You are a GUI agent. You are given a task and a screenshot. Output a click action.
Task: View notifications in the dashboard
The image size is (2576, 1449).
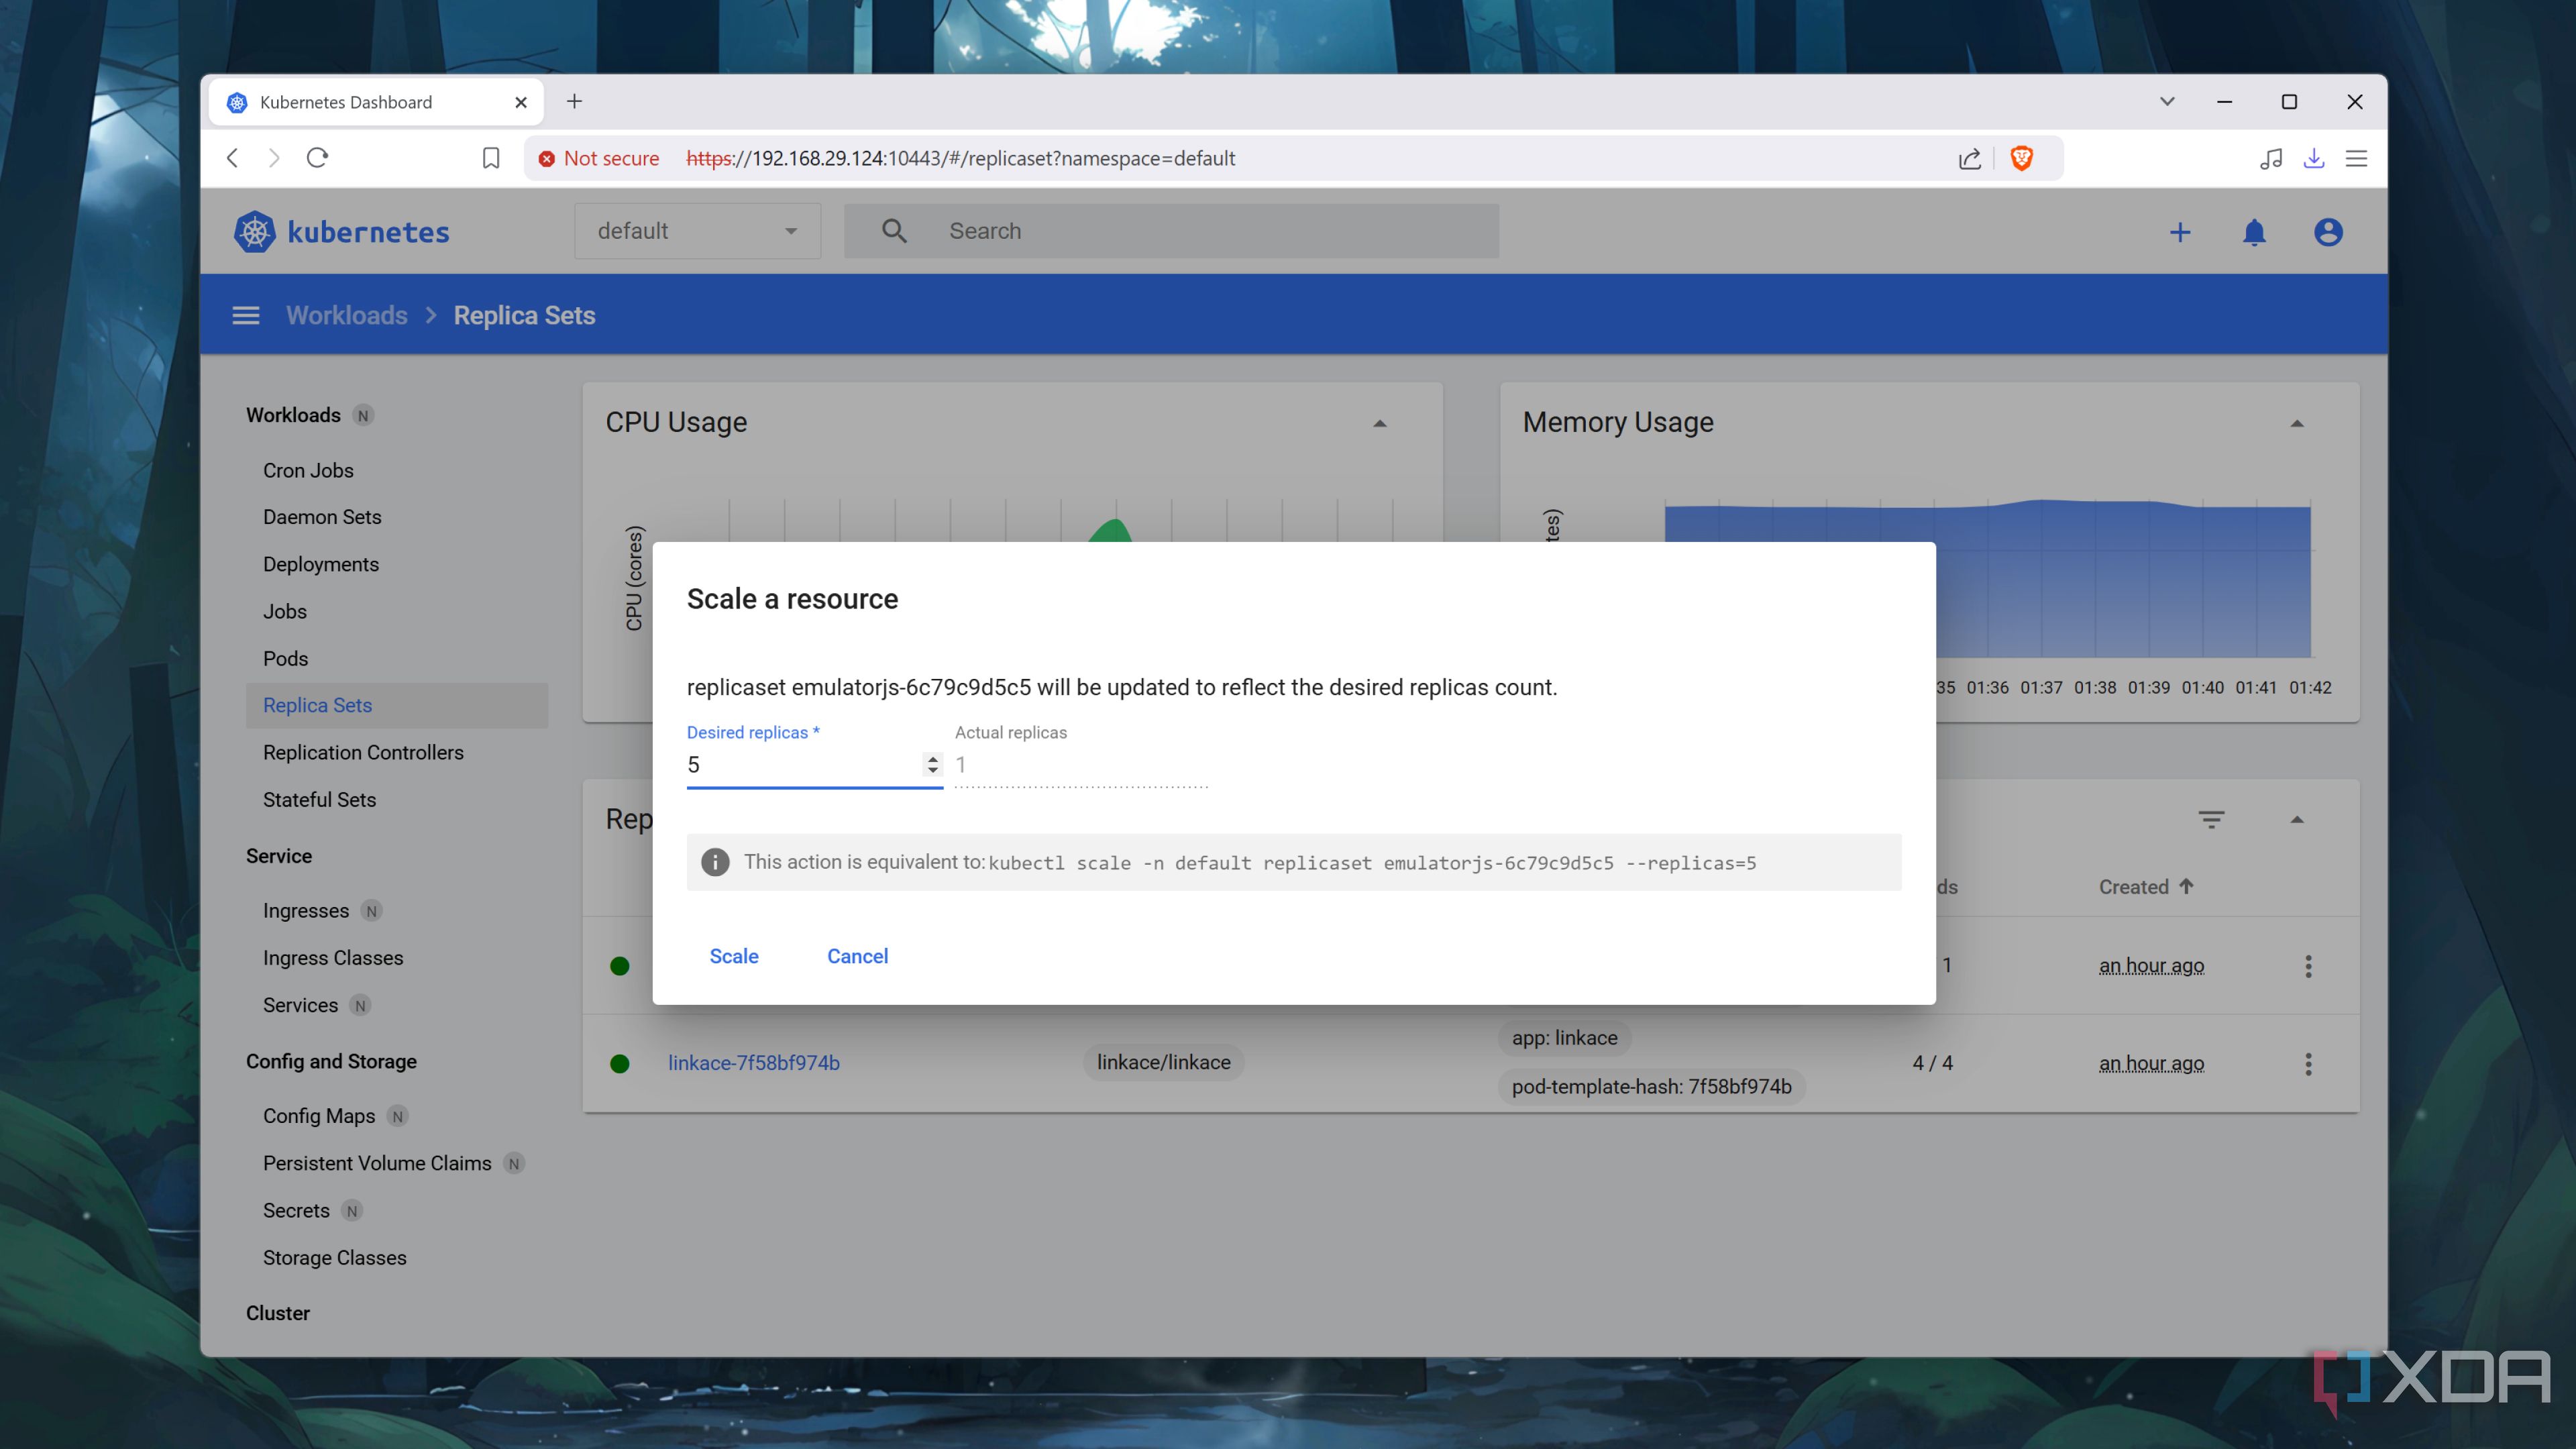click(x=2254, y=231)
